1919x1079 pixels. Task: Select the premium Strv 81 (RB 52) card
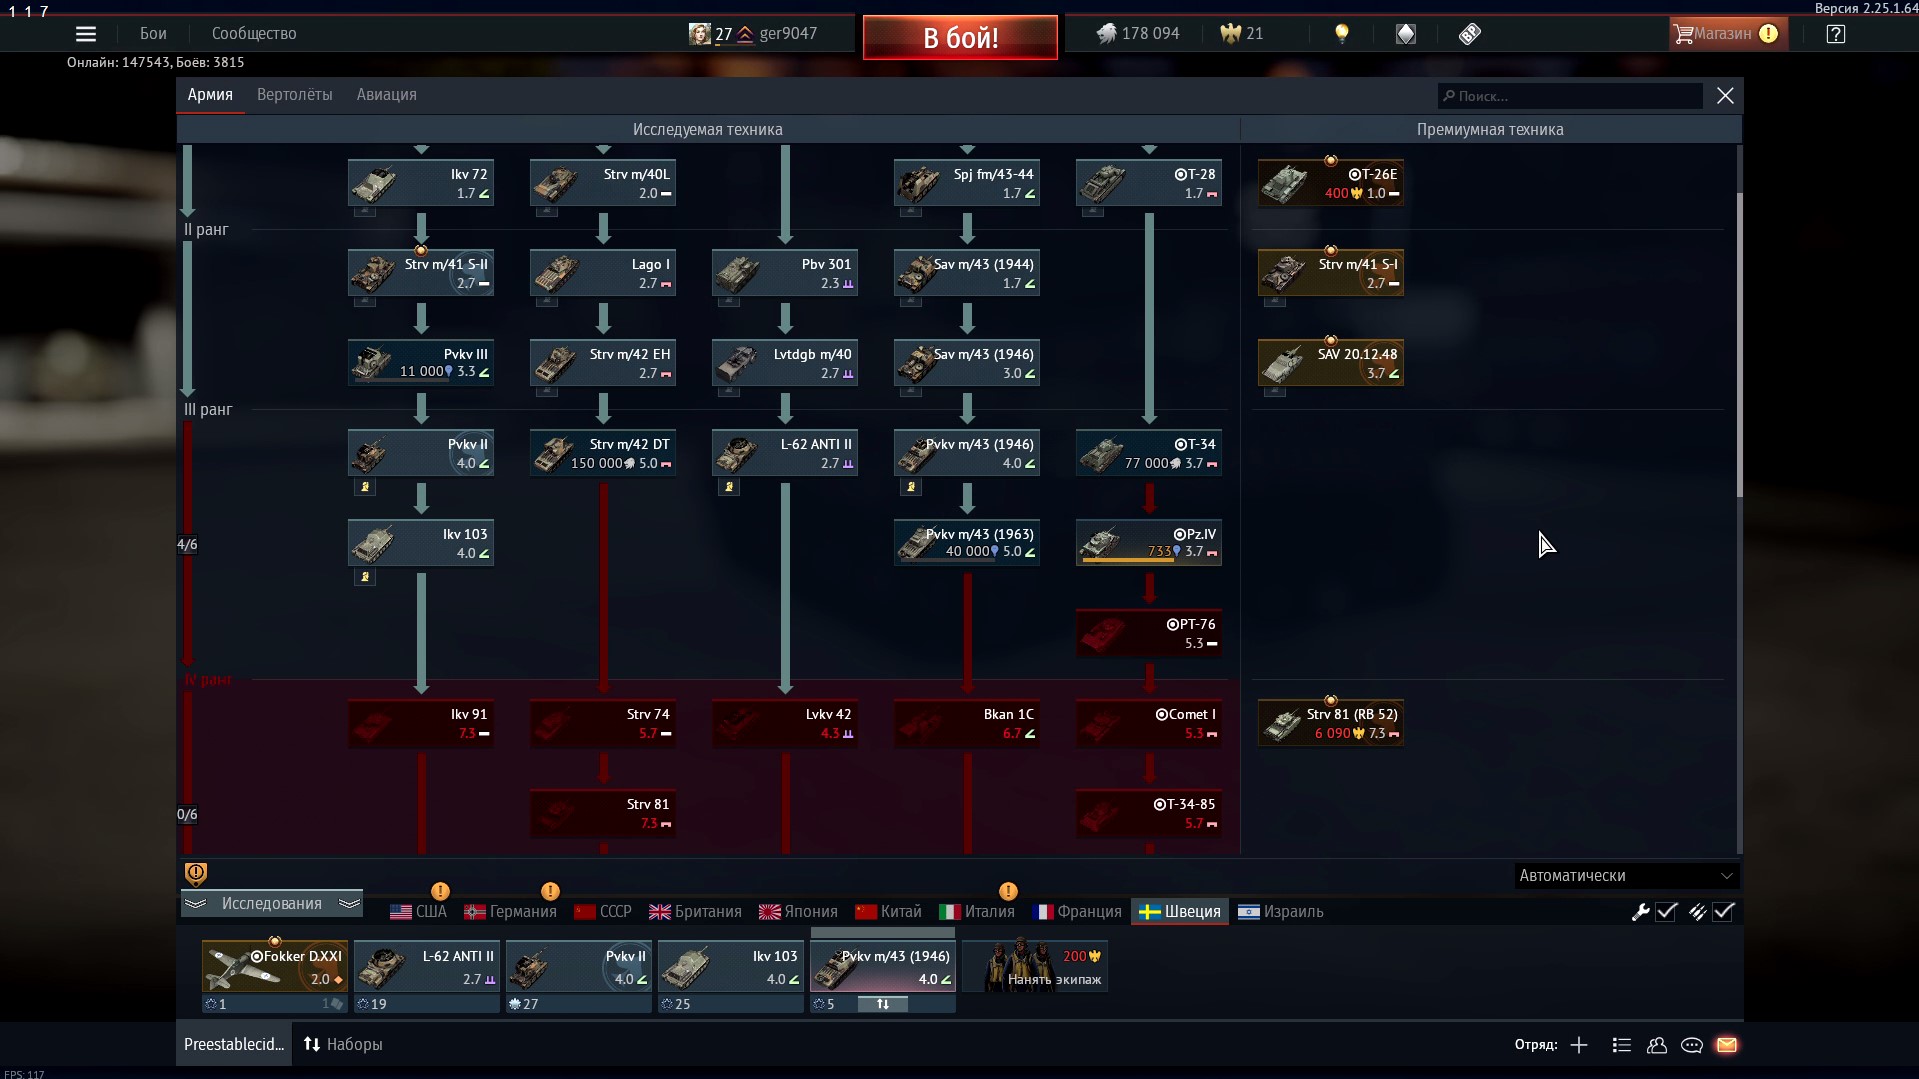1331,723
